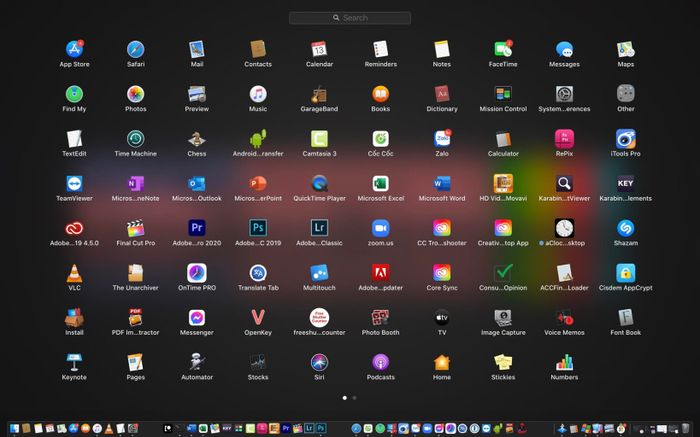
Task: Launch zoom.us
Action: click(380, 228)
